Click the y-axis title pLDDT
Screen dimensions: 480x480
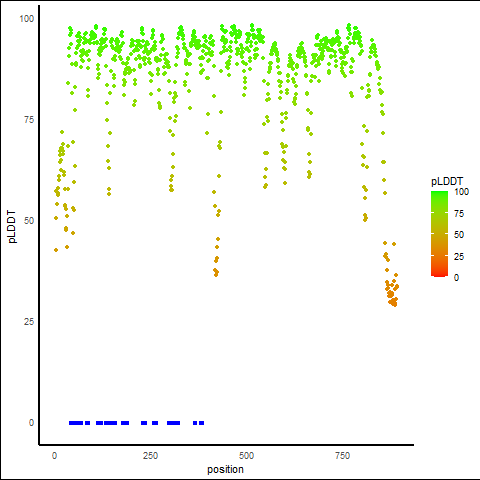[x=12, y=227]
